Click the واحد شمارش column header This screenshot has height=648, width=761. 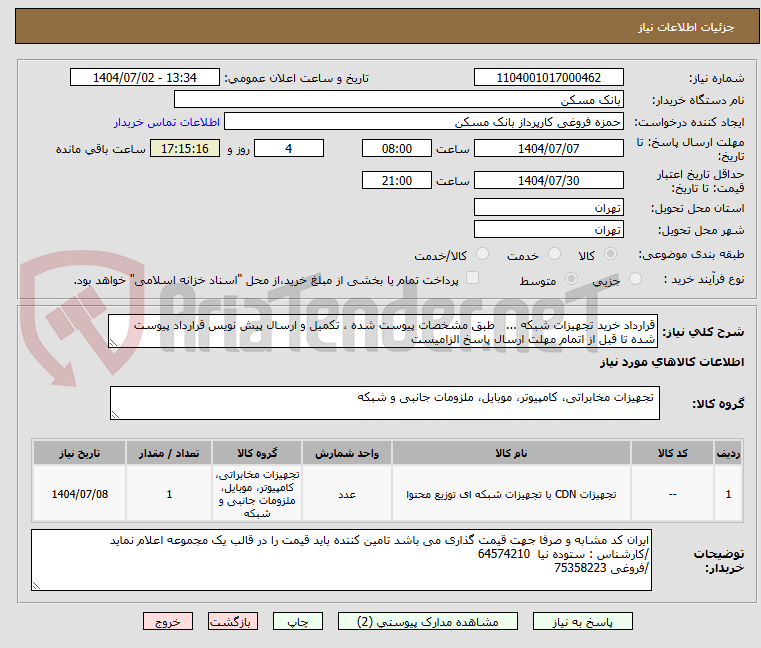pos(347,453)
